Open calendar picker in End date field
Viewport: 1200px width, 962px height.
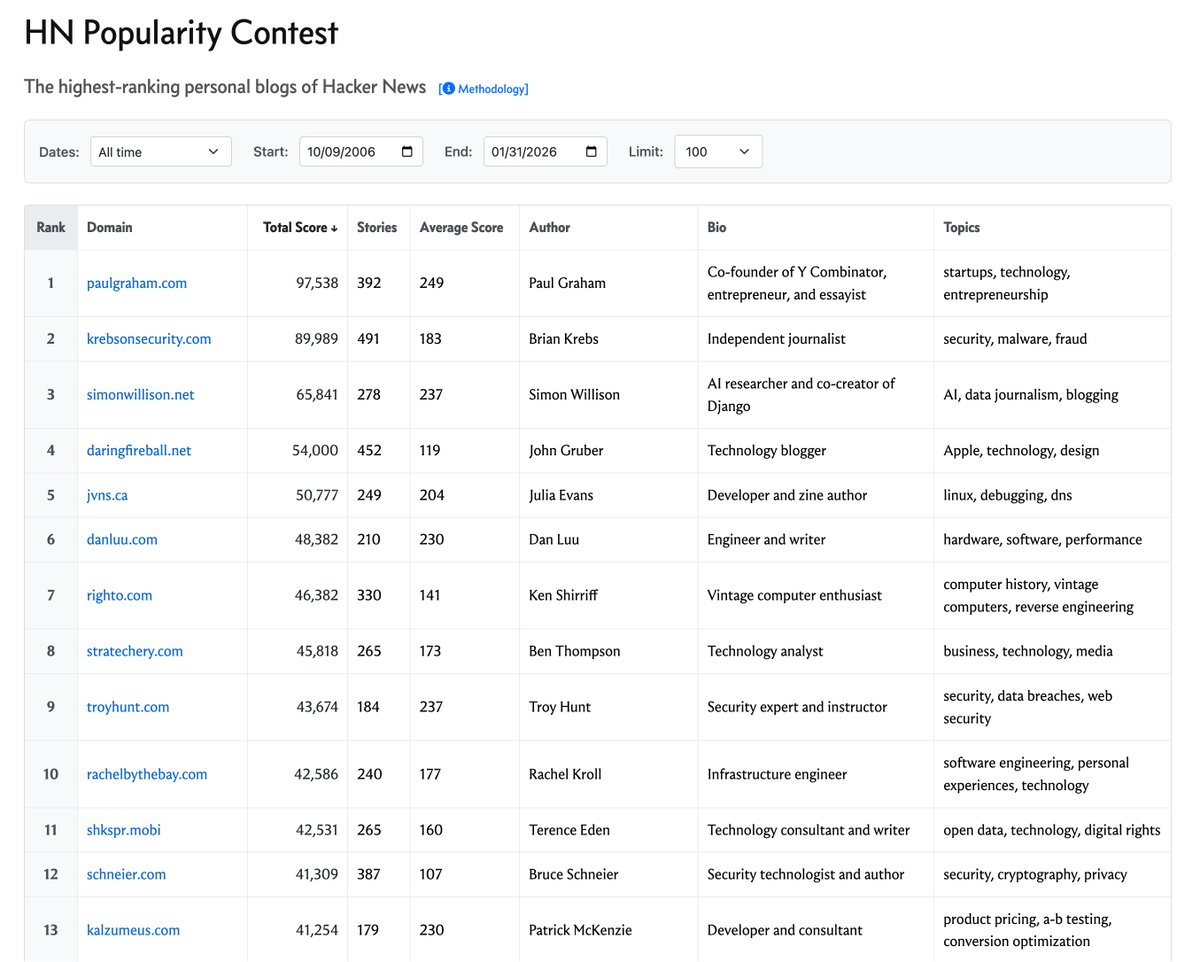[x=591, y=152]
